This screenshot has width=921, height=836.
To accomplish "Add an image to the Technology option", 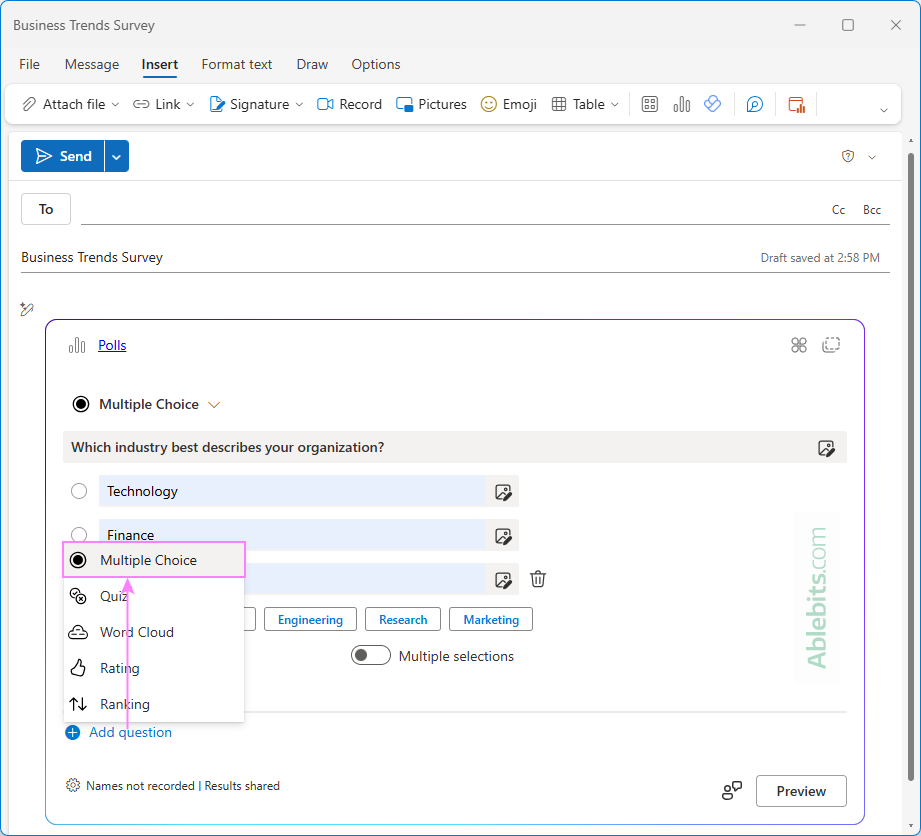I will click(503, 491).
